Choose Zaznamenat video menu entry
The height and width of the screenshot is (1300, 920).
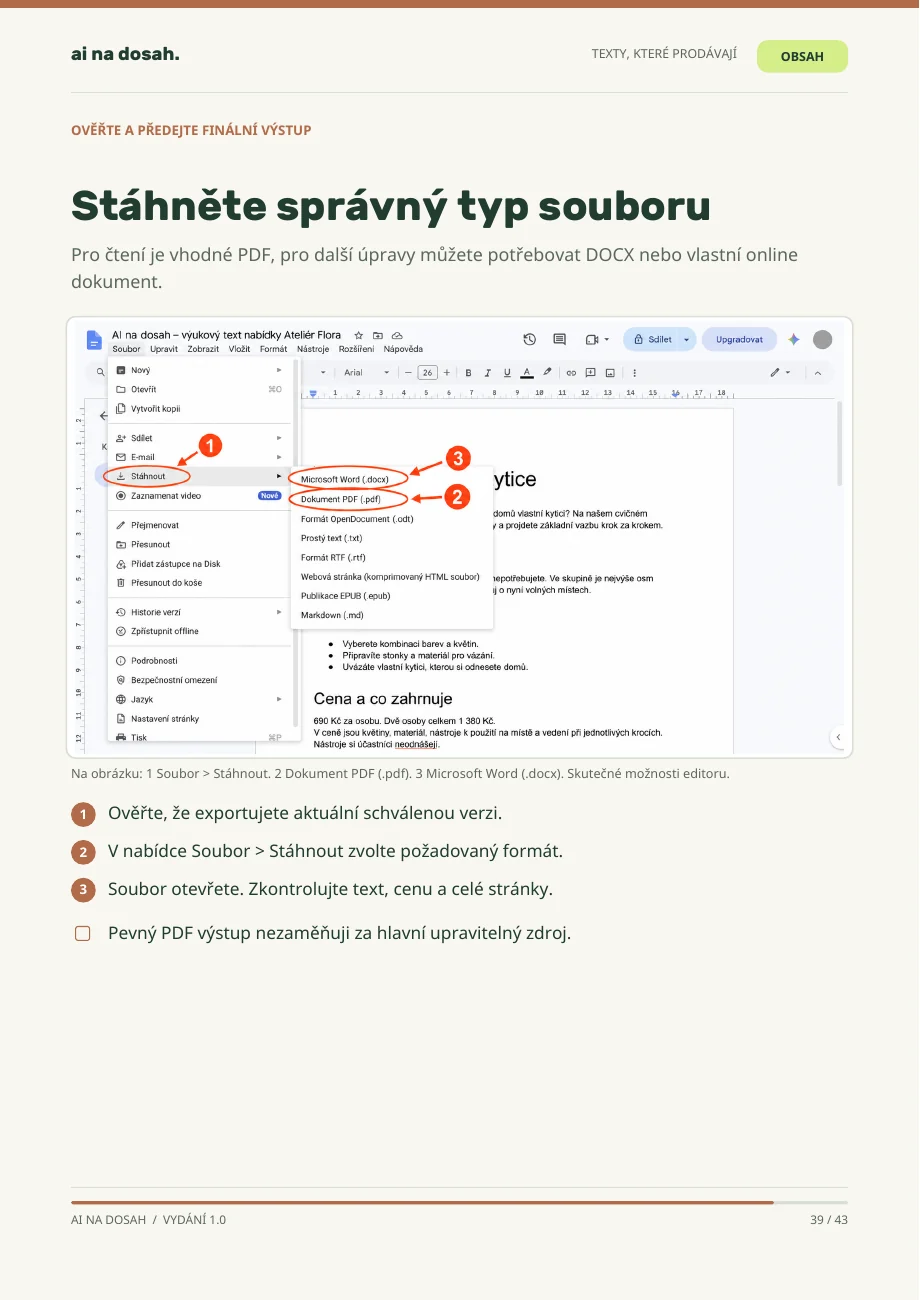coord(198,496)
